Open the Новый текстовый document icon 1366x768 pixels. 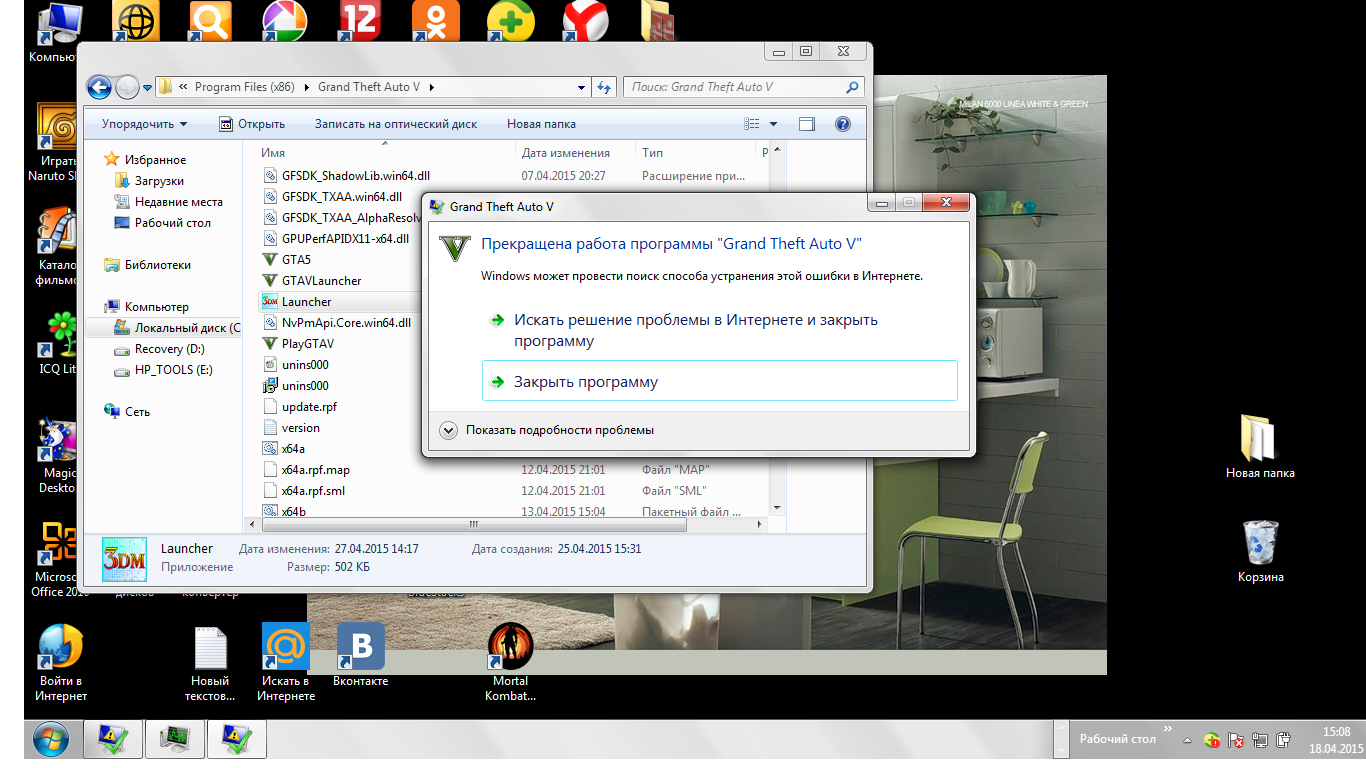[x=210, y=662]
